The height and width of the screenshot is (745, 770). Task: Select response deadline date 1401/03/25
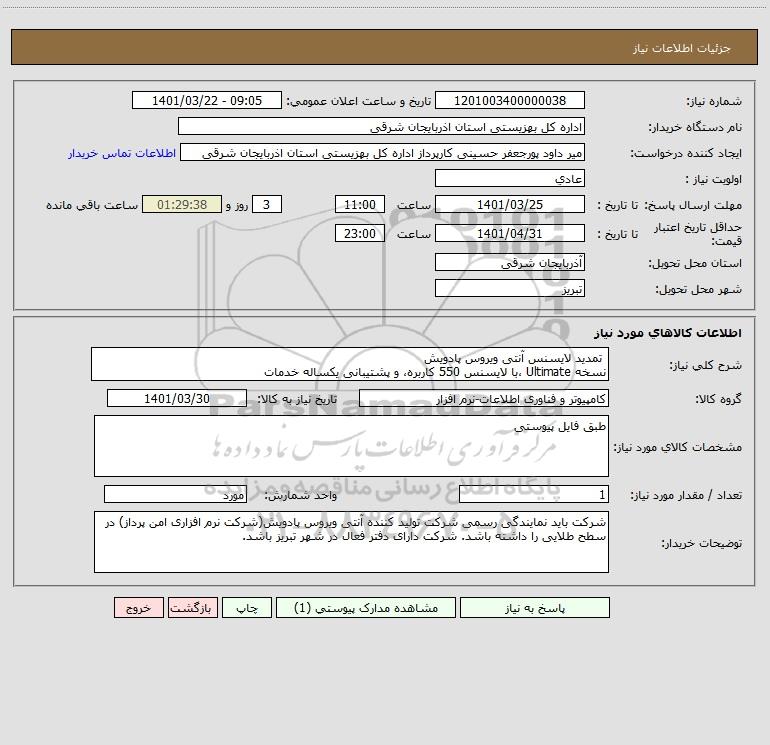[510, 204]
